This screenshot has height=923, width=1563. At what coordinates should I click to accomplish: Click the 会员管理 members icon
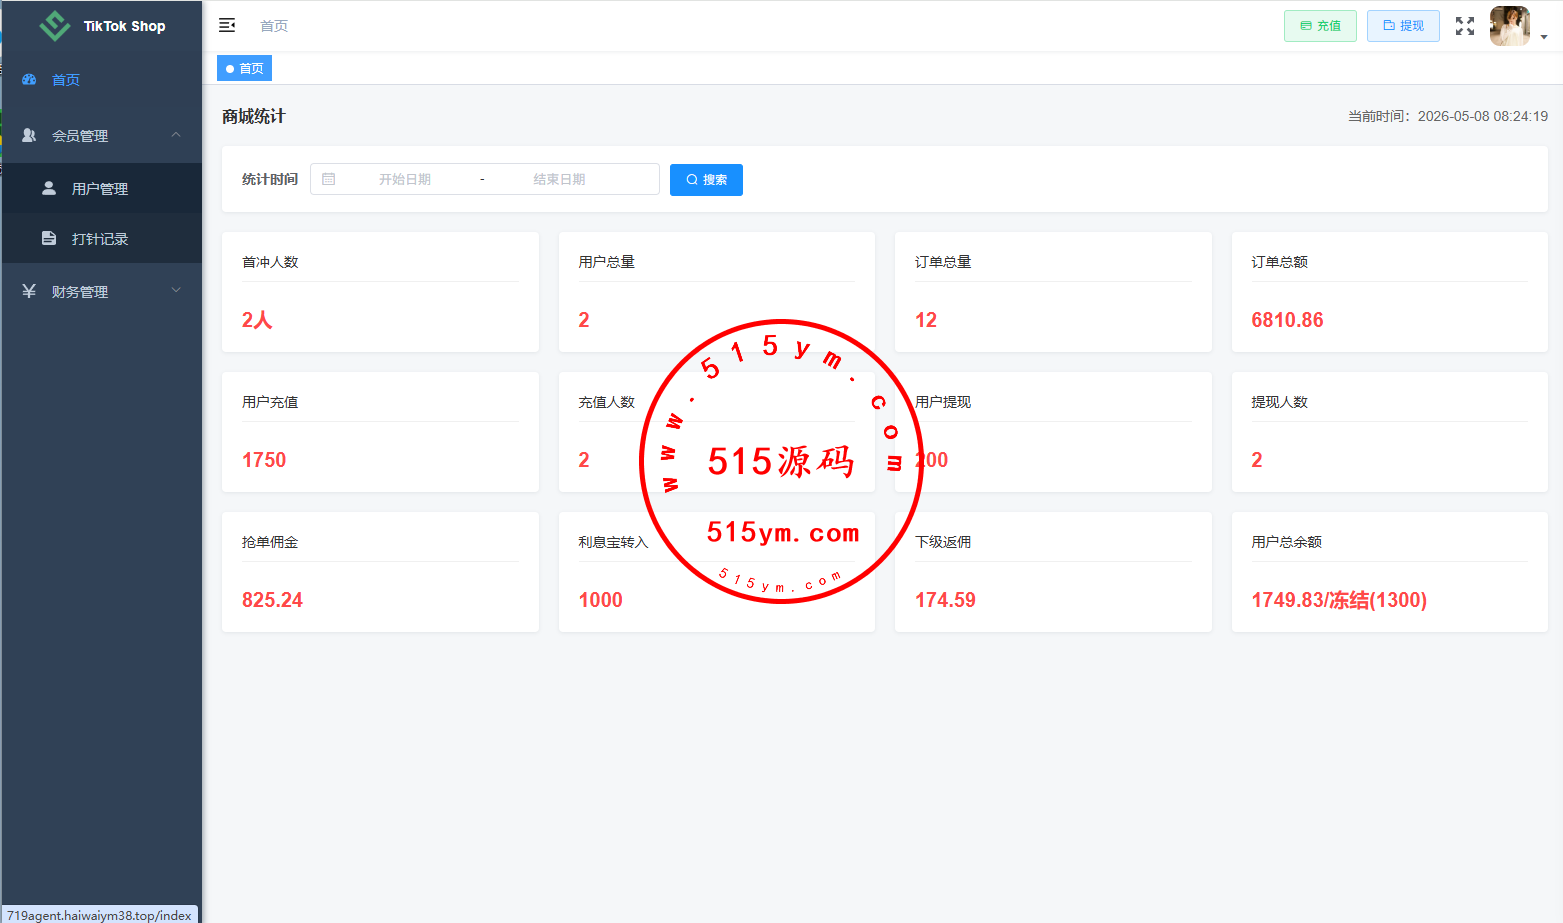[29, 135]
